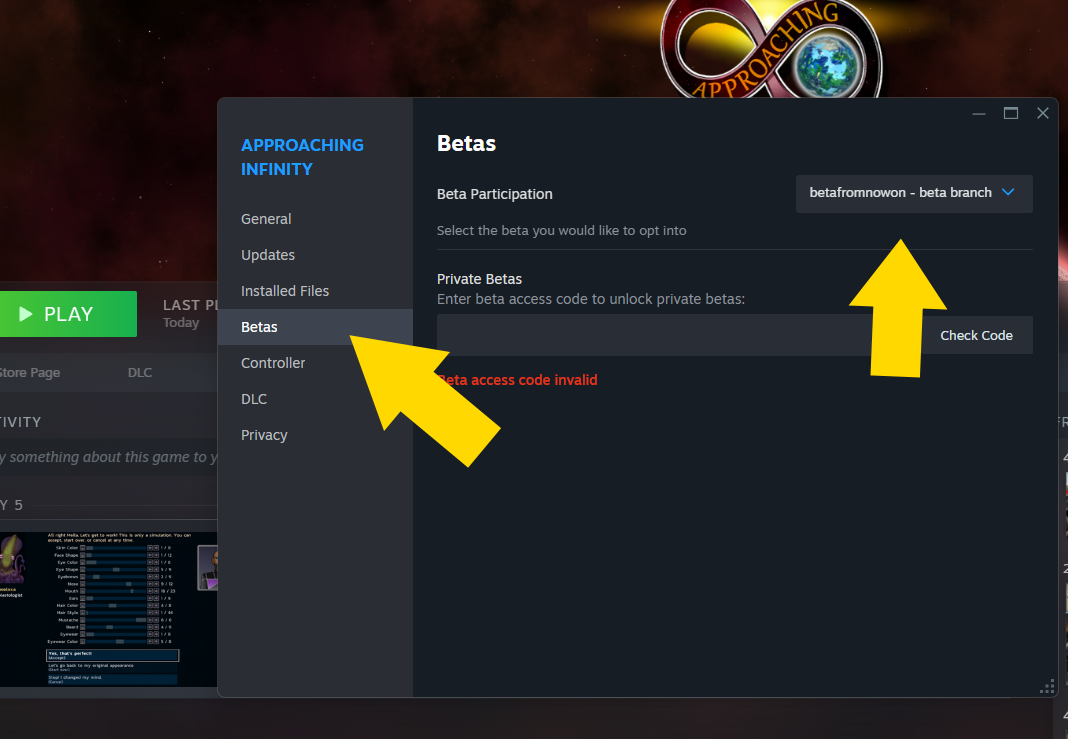Open the DLC section in properties
Image resolution: width=1068 pixels, height=739 pixels.
click(315, 400)
